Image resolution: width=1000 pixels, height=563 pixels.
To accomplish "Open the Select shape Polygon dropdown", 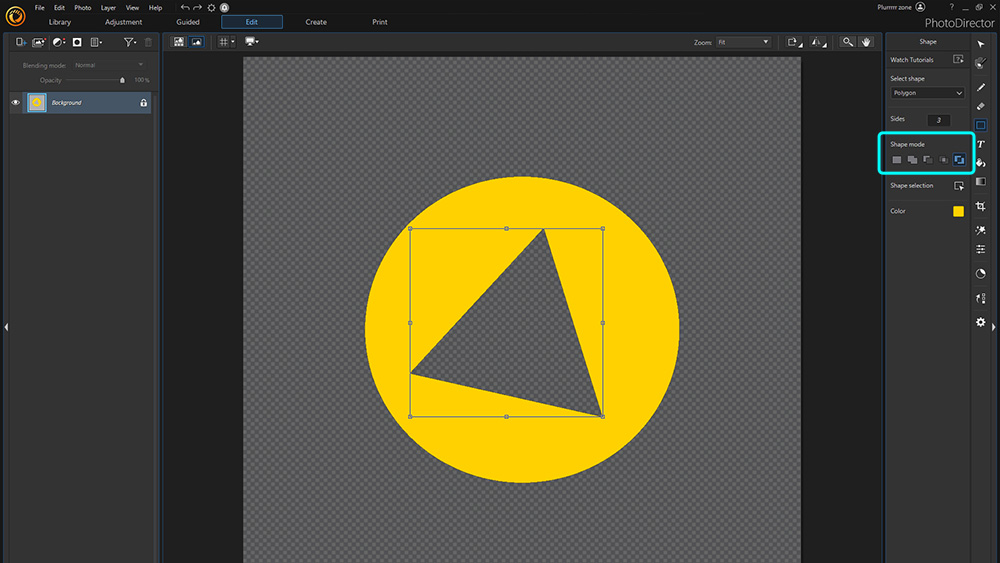I will tap(927, 93).
